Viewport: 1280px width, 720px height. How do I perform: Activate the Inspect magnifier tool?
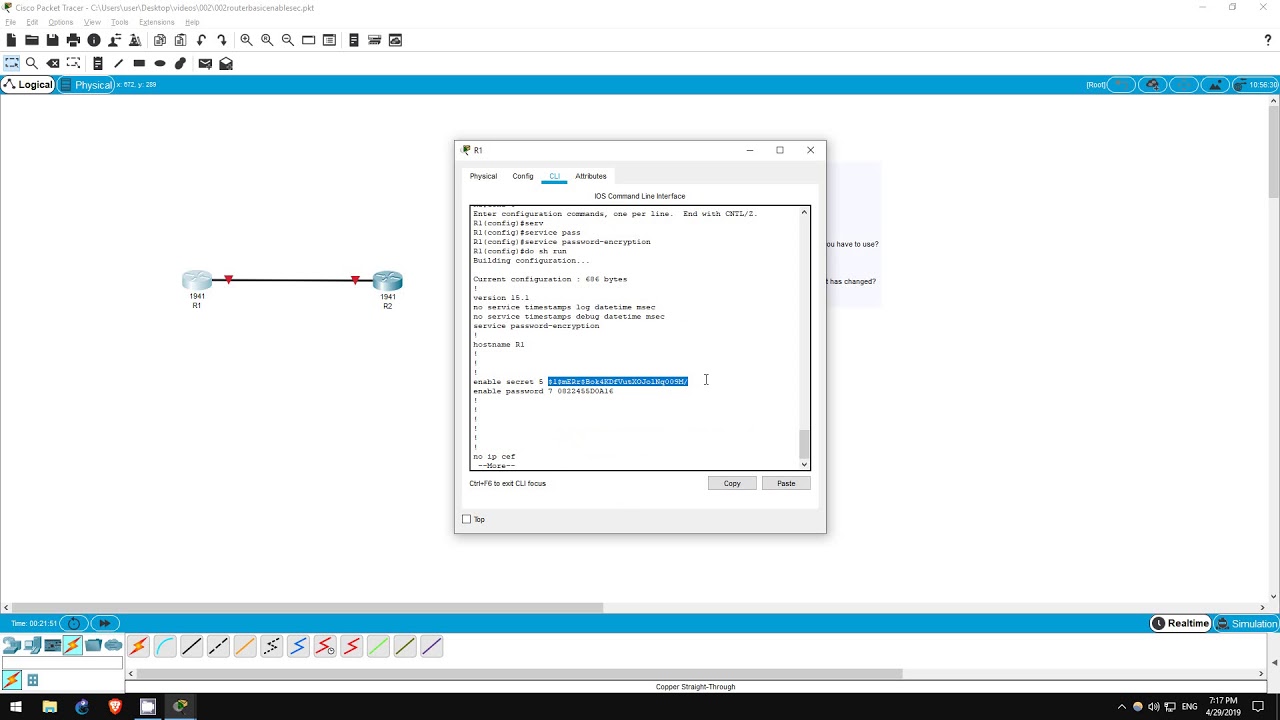32,63
